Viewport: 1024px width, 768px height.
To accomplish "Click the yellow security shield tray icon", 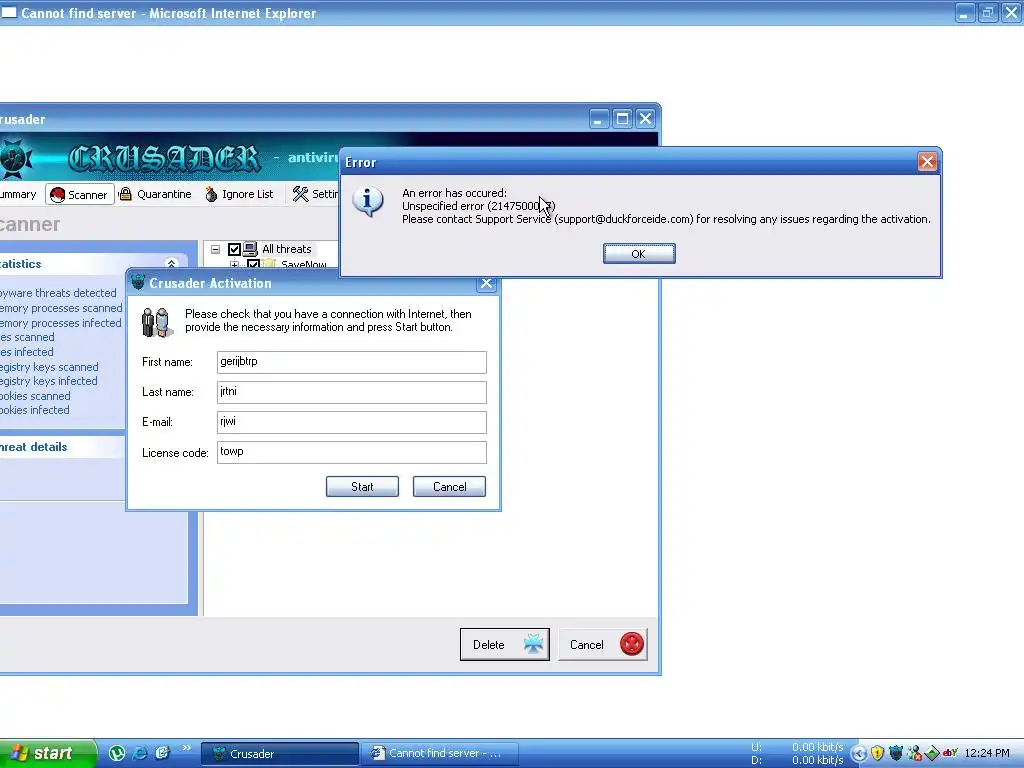I will click(x=877, y=754).
